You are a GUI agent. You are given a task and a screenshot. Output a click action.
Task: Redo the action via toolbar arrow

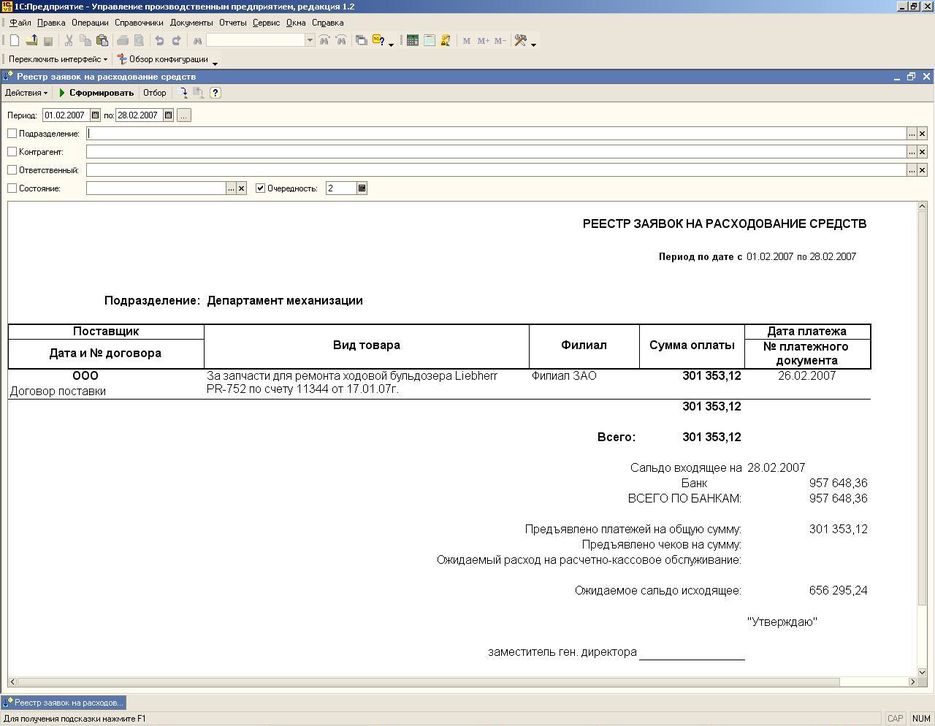pyautogui.click(x=176, y=41)
